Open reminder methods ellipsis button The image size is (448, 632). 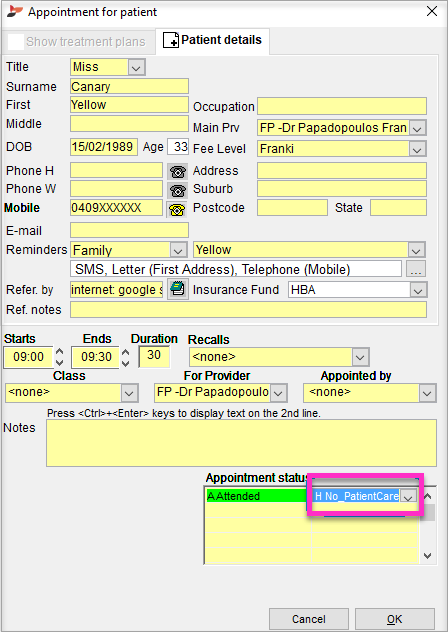coord(416,269)
